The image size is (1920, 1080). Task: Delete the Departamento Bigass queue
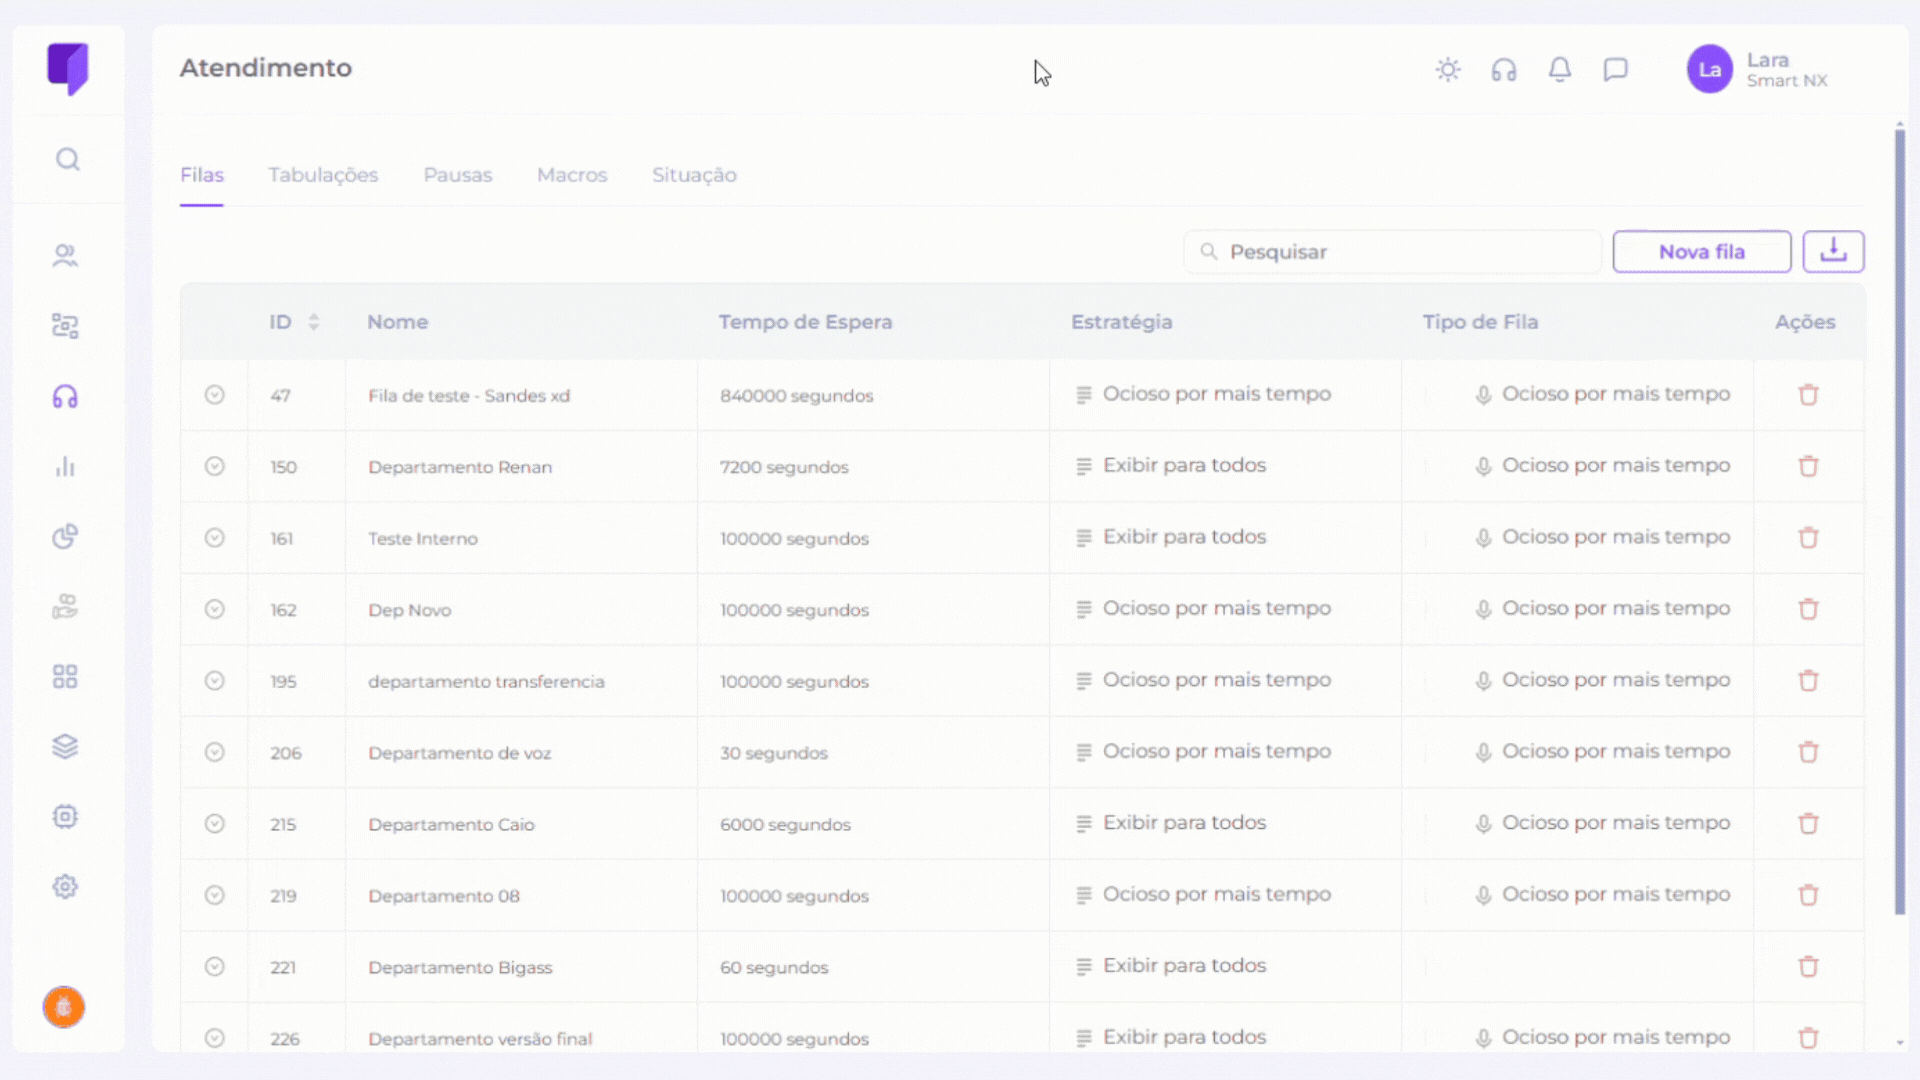1808,967
